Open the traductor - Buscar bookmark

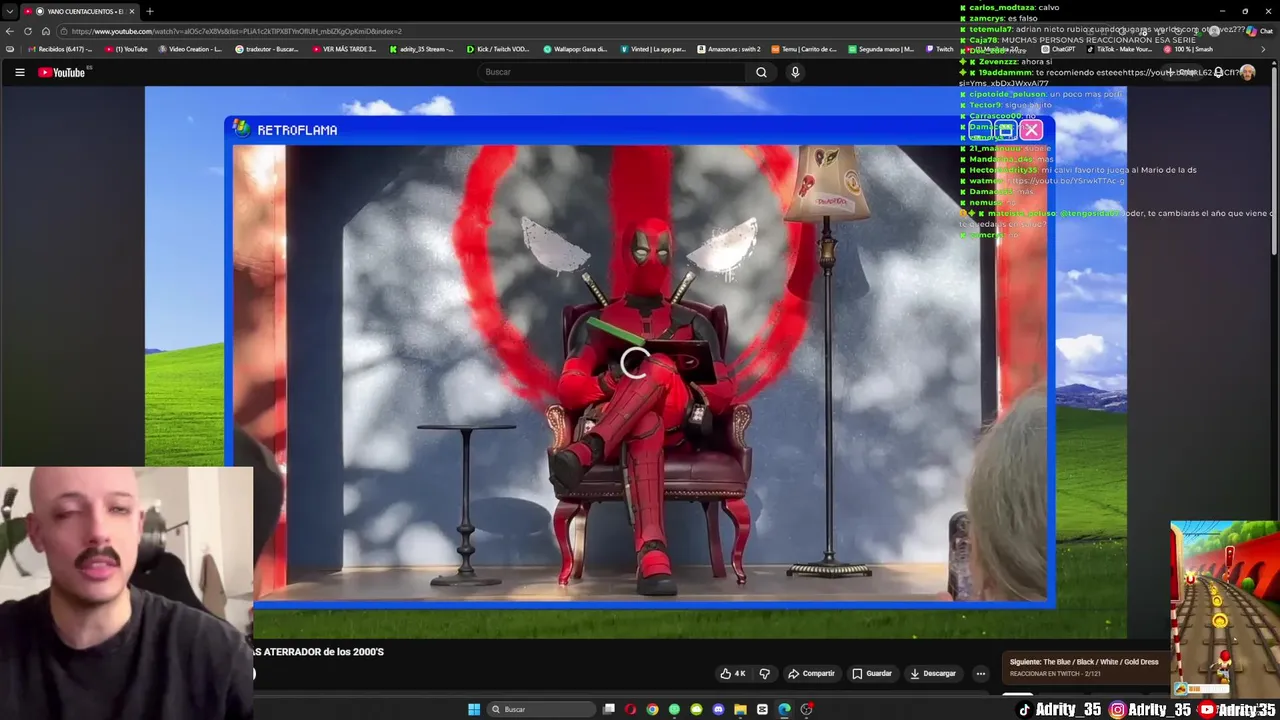(x=267, y=49)
